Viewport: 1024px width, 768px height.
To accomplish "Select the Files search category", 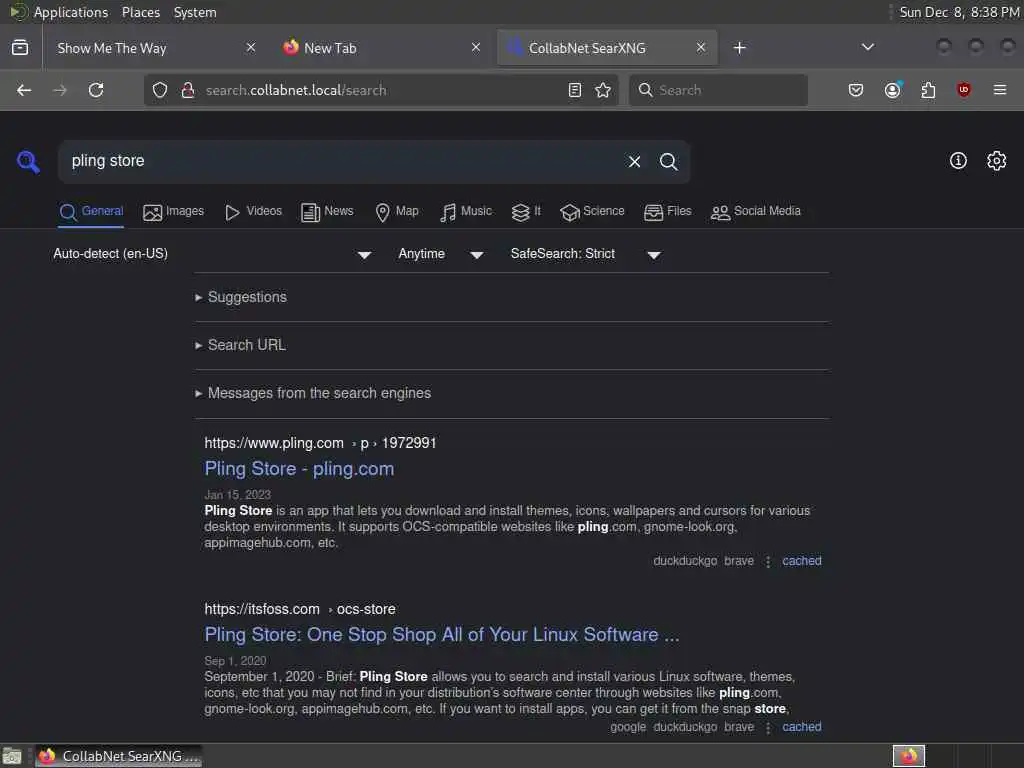I will pos(667,212).
